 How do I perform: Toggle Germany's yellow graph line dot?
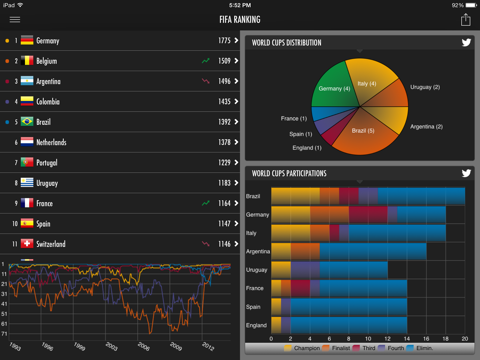(7, 41)
